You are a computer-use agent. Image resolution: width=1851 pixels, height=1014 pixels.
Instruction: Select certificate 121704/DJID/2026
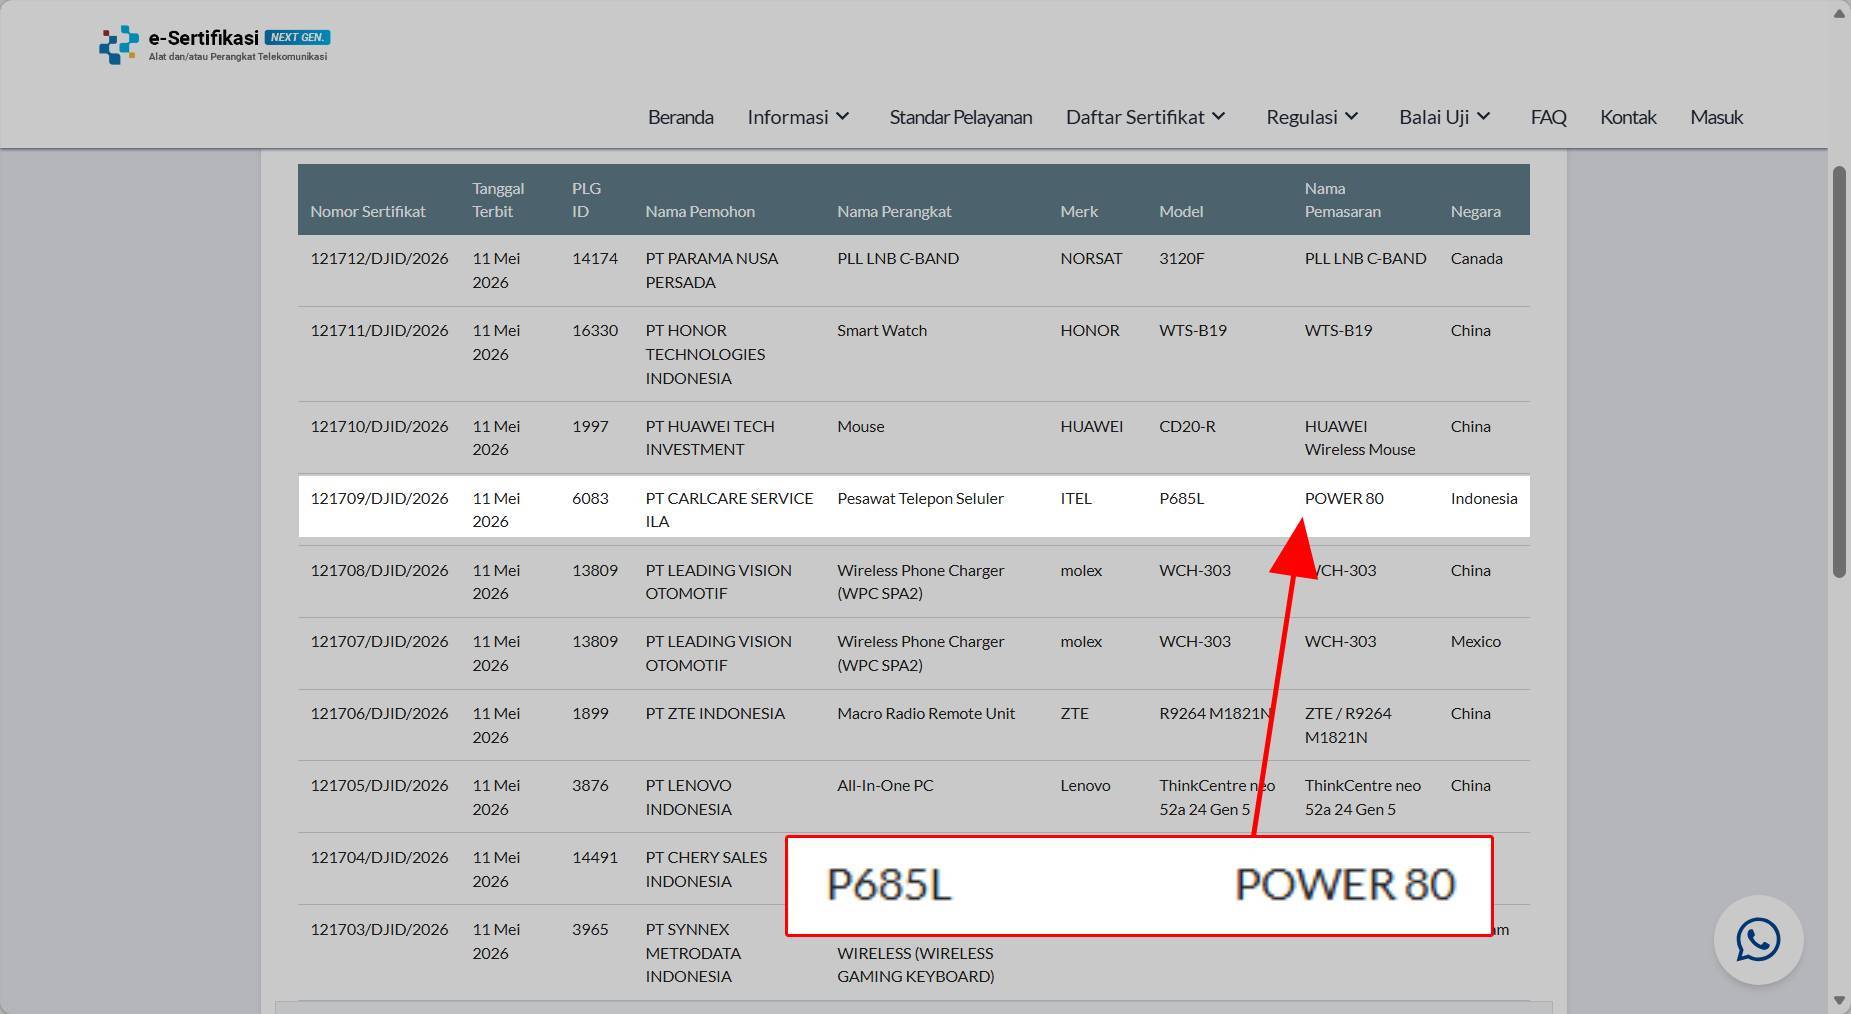[x=379, y=857]
